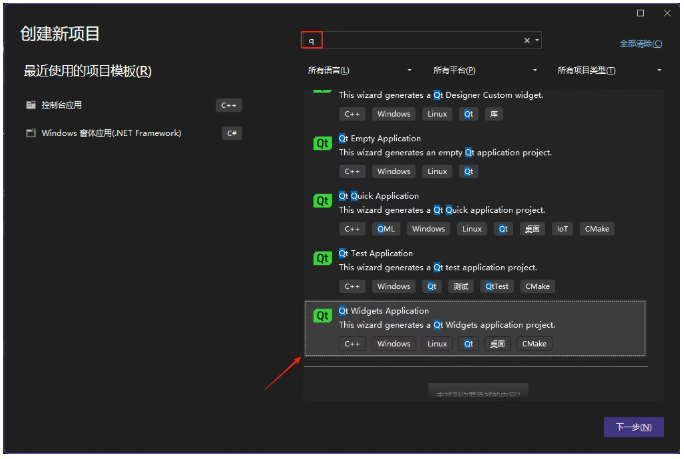684x459 pixels.
Task: Click the 下一步 Next button
Action: (x=634, y=427)
